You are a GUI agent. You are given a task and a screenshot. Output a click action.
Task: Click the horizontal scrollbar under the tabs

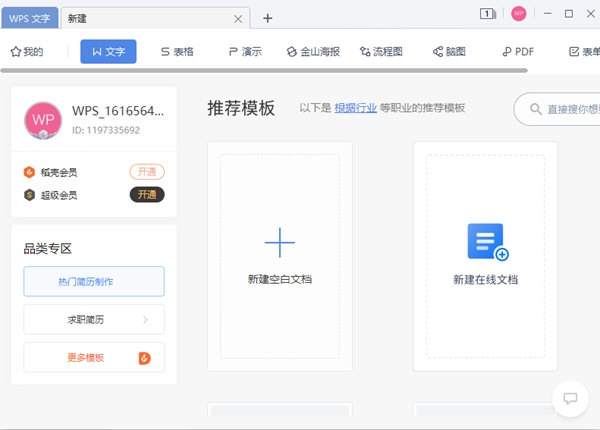[264, 70]
